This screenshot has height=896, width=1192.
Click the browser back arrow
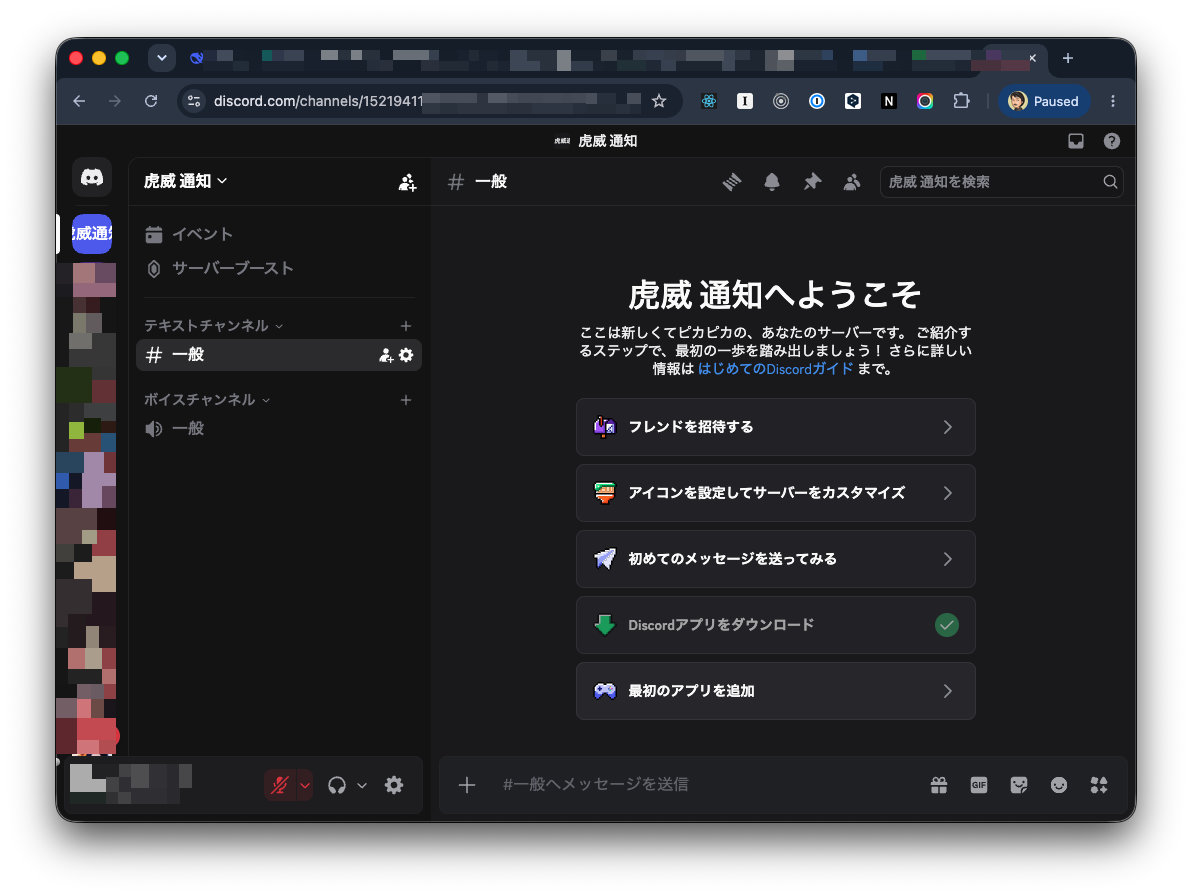[79, 101]
